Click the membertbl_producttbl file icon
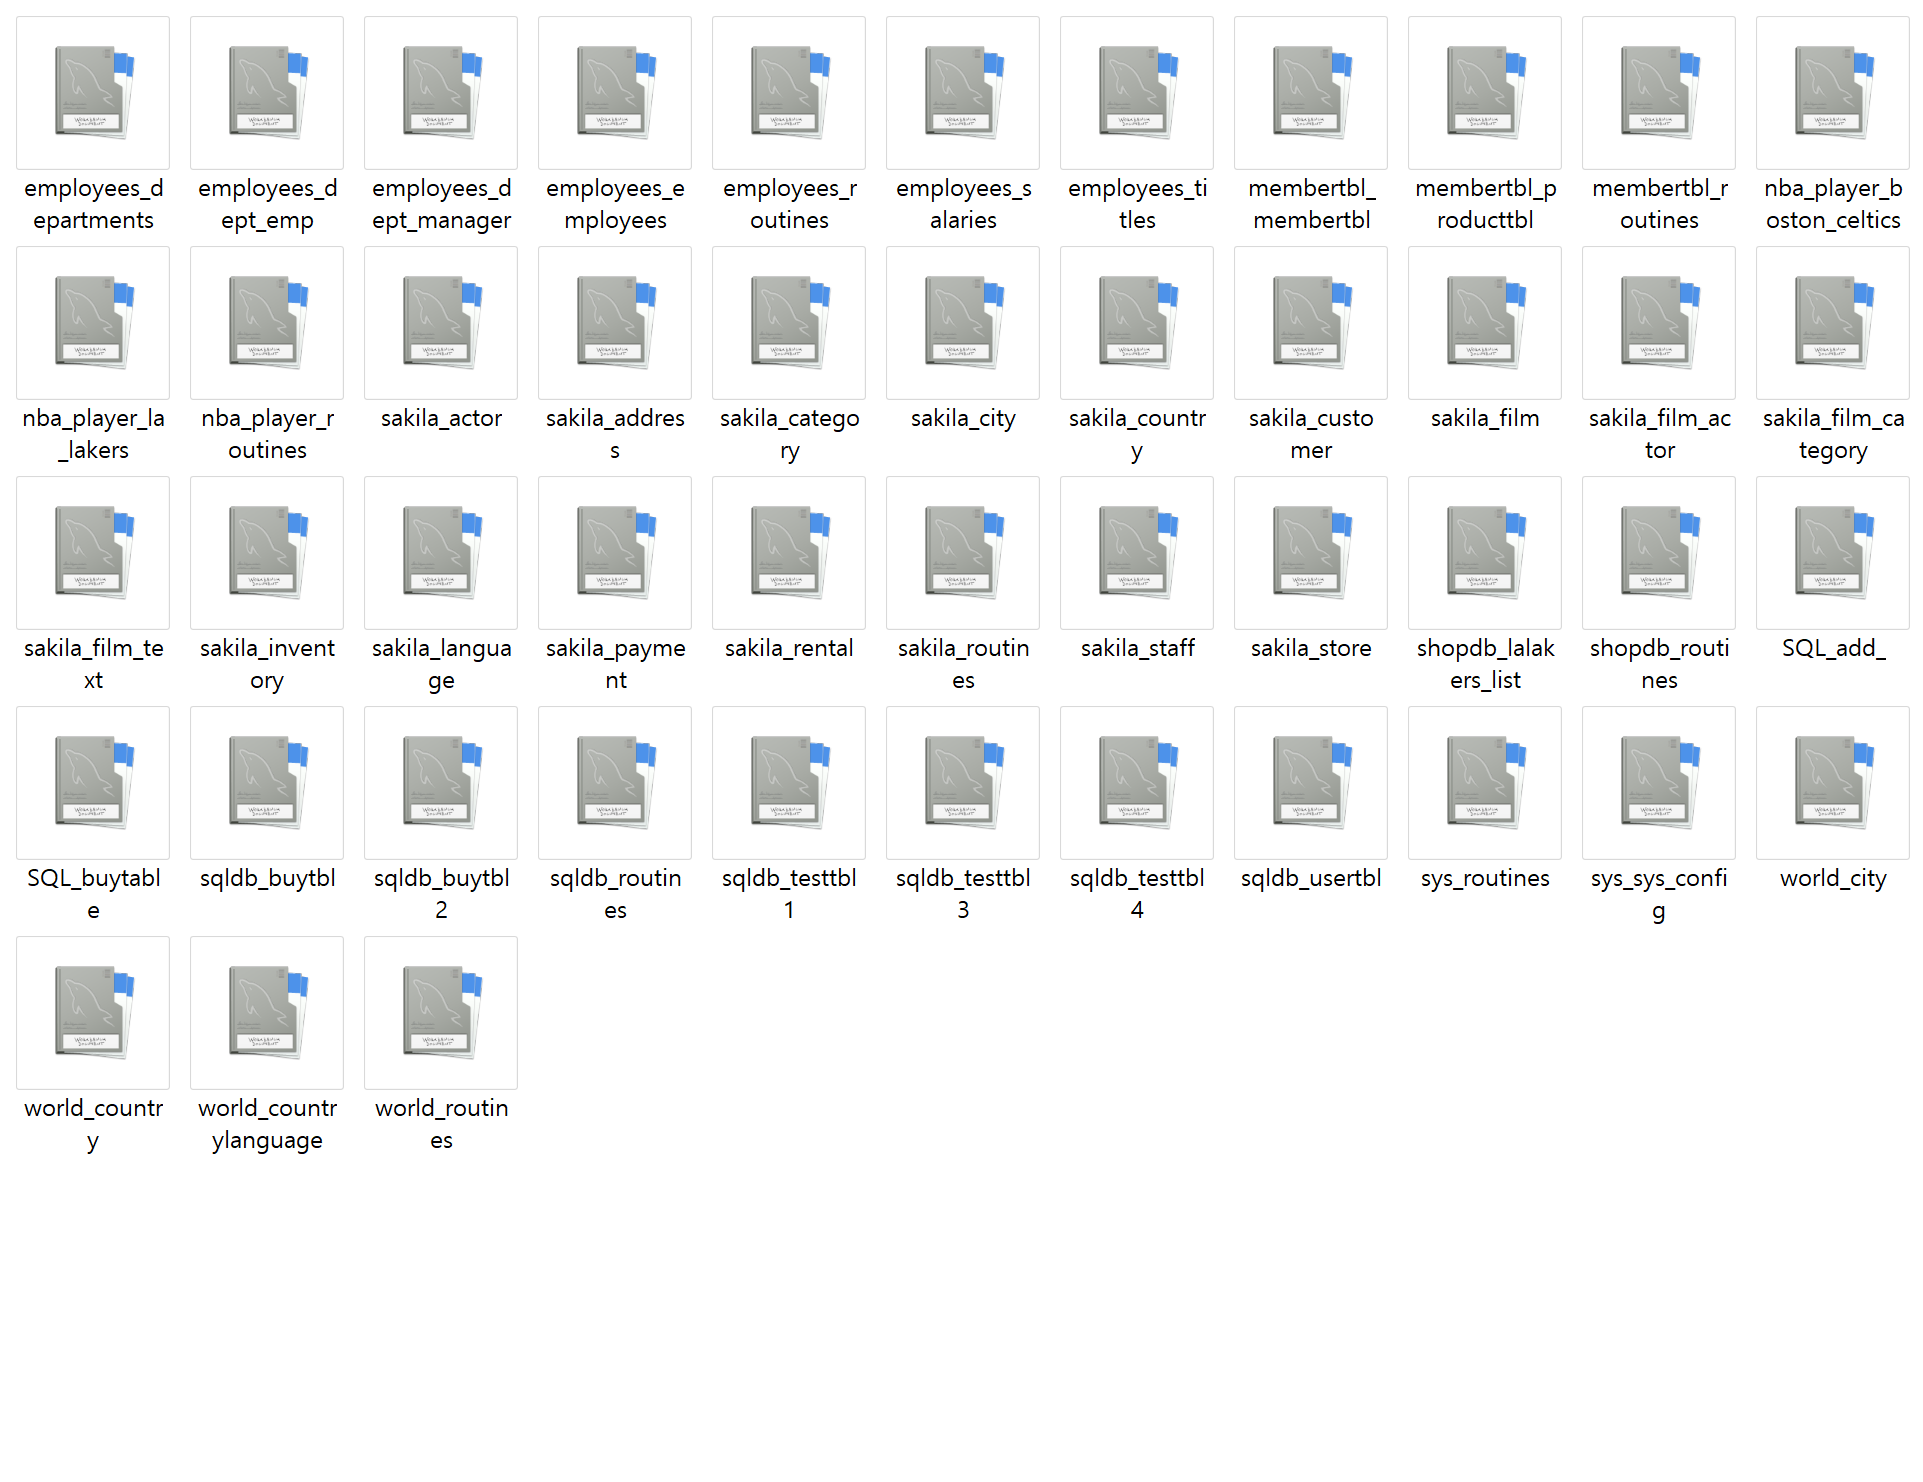Viewport: 1923px width, 1482px height. [1484, 92]
